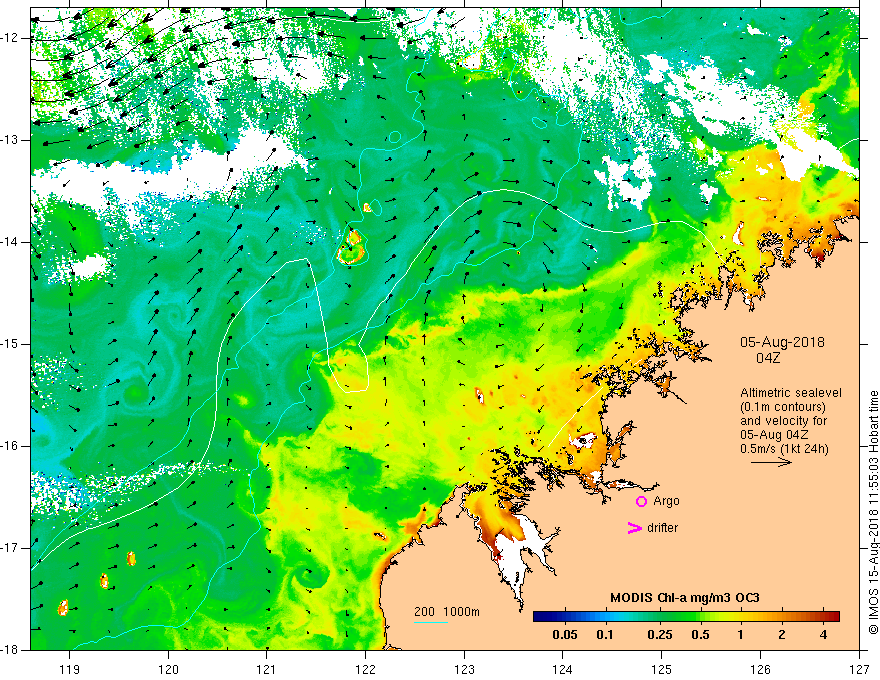Click the IMOS copyright timestamp on the right edge
The height and width of the screenshot is (680, 880).
(x=873, y=513)
